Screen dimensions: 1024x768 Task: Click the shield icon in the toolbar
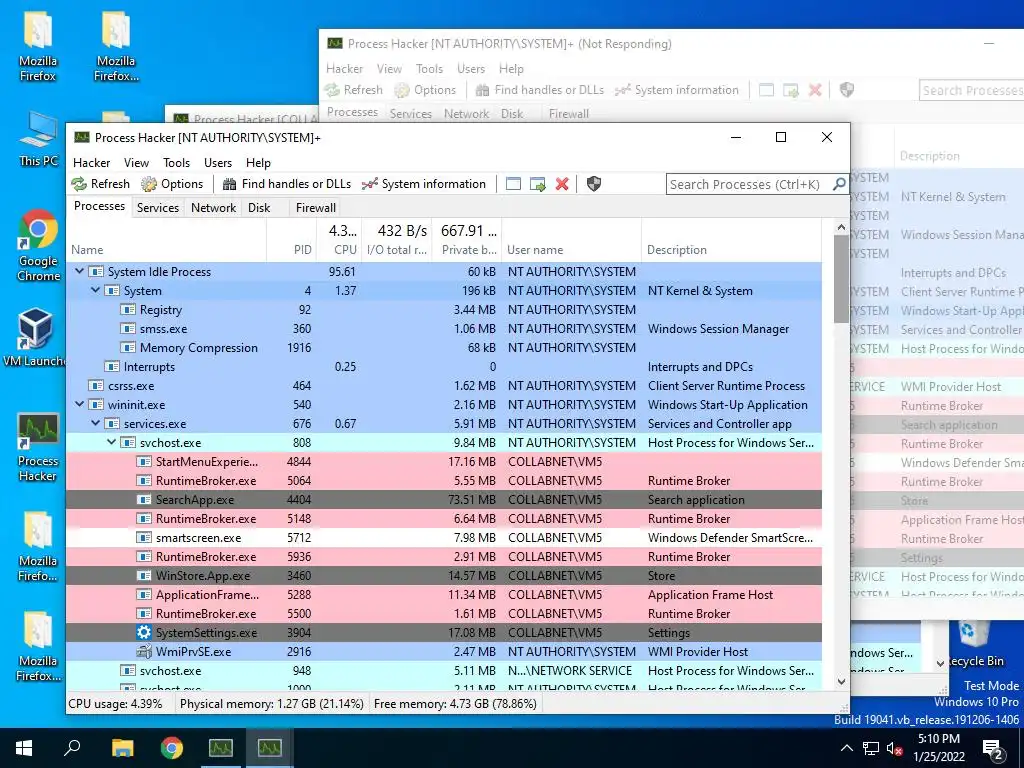coord(594,184)
